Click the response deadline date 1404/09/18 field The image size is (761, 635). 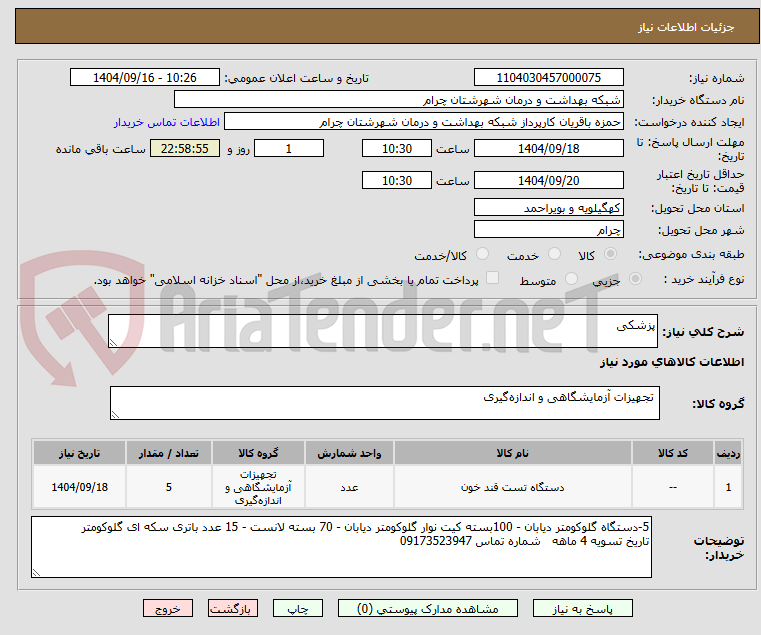tap(548, 149)
